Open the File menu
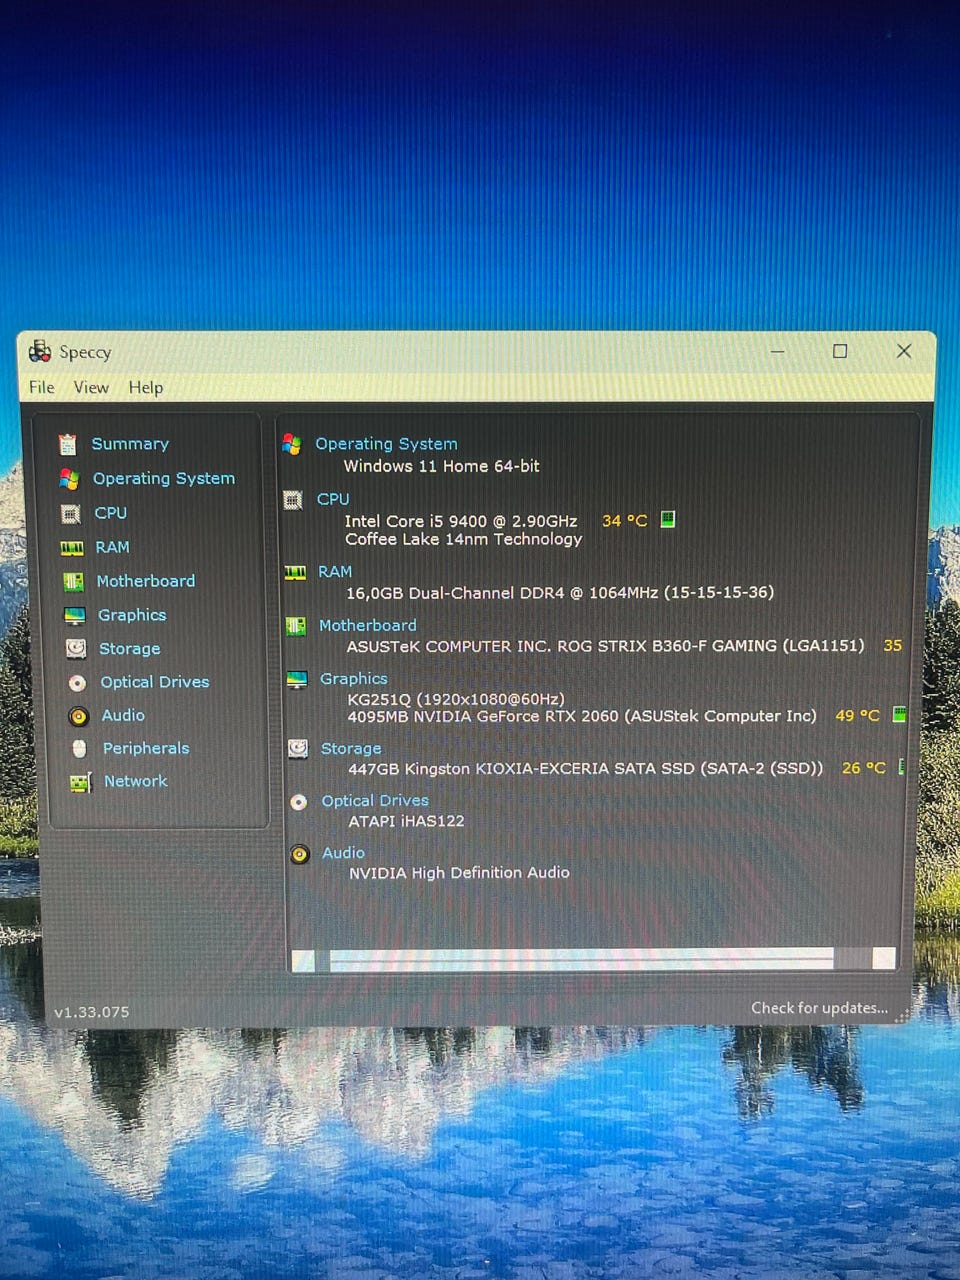 (42, 387)
